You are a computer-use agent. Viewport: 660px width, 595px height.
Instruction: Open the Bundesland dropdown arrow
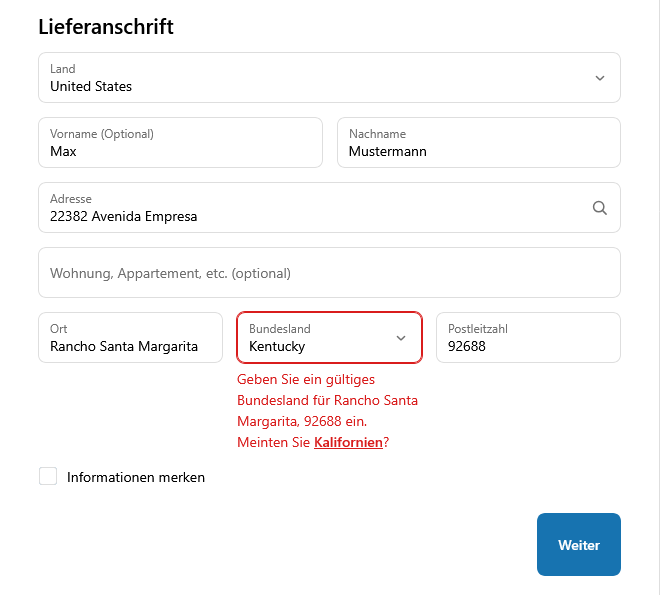(x=401, y=338)
